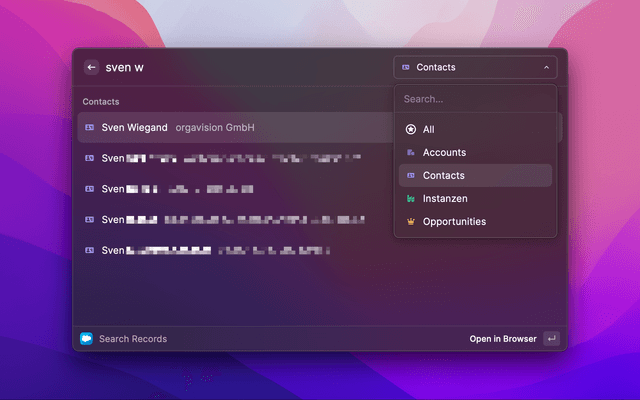Click the contact card icon beside Sven Wiegand
Screen dimensions: 640x400
click(x=89, y=128)
